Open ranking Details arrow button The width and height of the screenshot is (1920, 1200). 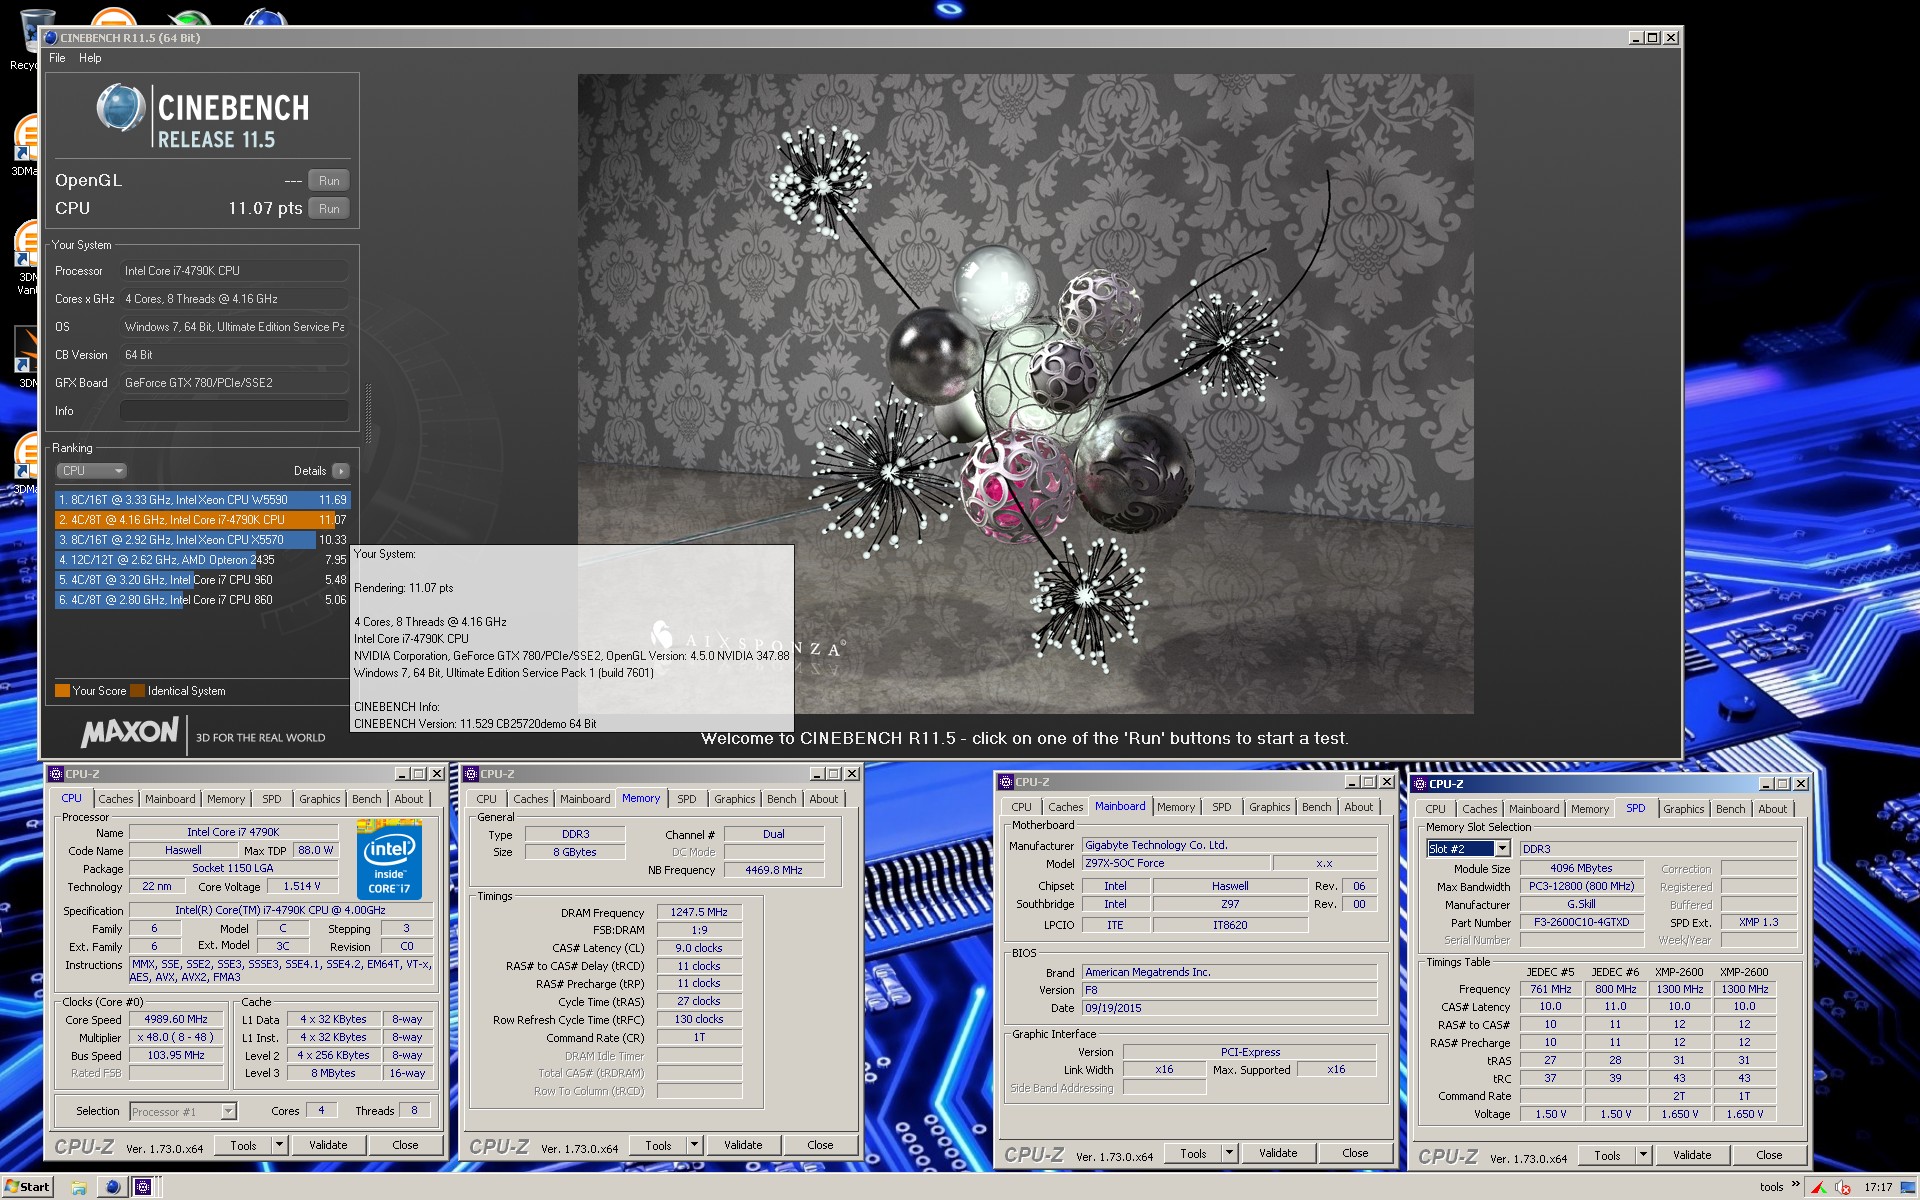341,471
